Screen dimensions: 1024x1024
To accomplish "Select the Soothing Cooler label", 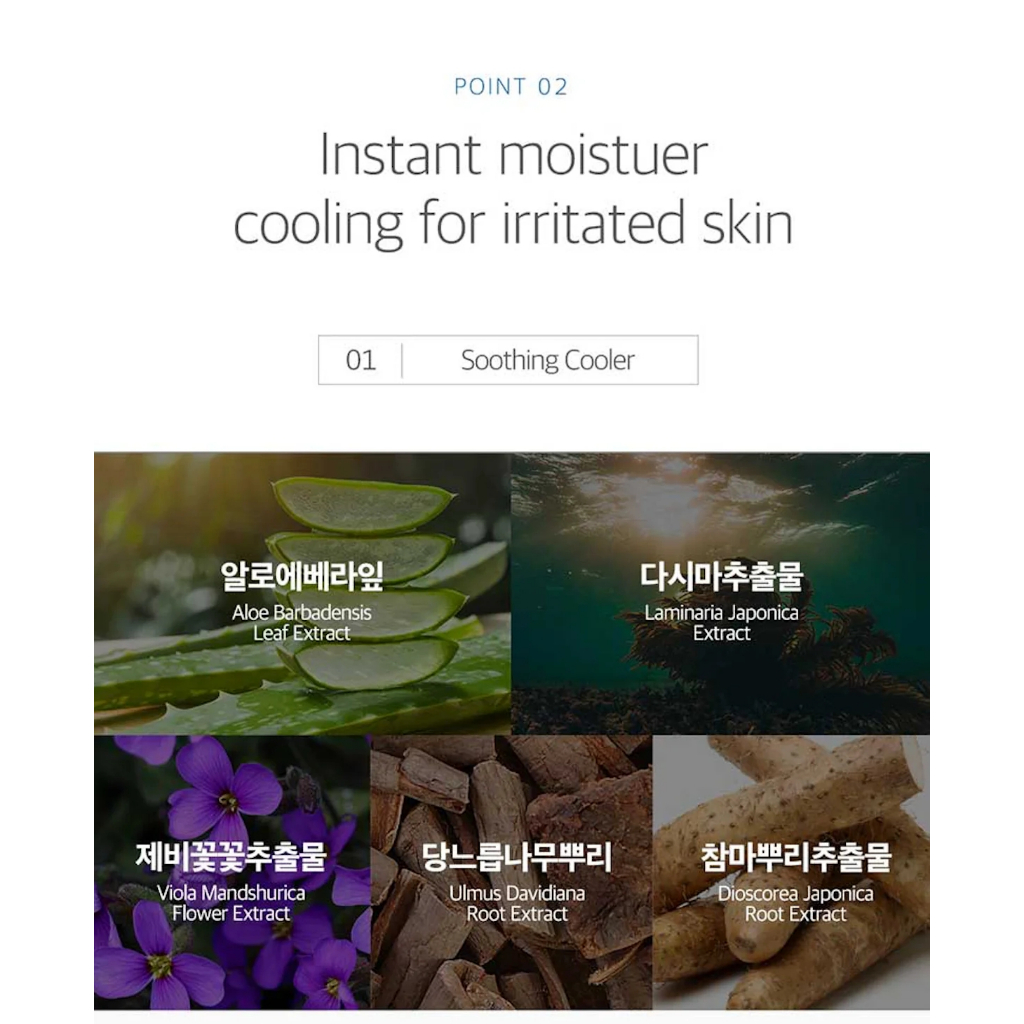I will coord(547,360).
